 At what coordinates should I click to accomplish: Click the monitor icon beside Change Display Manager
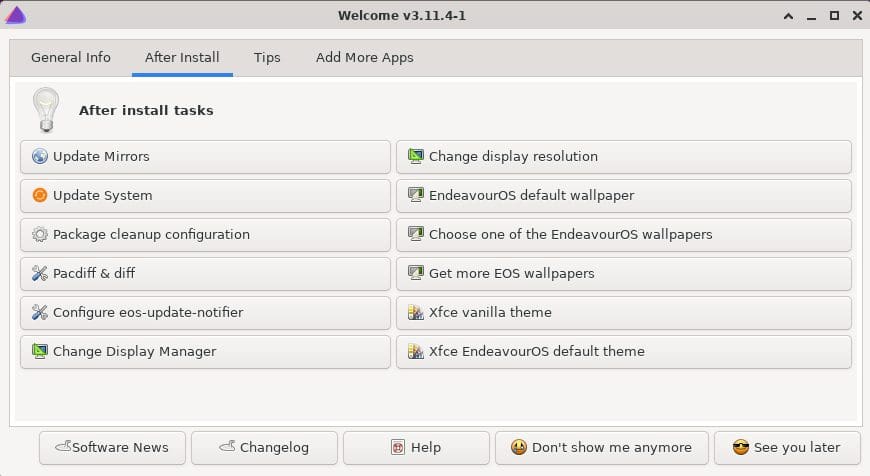pyautogui.click(x=39, y=351)
